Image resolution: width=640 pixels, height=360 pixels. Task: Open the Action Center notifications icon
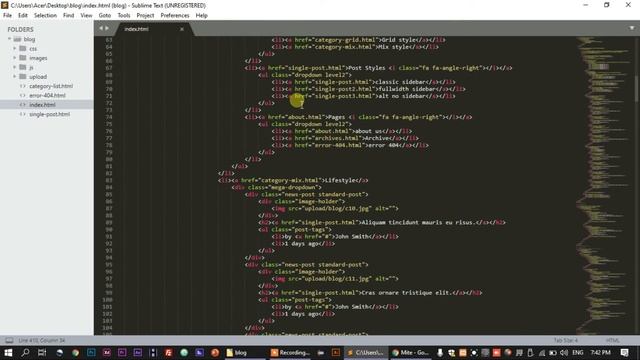[624, 352]
